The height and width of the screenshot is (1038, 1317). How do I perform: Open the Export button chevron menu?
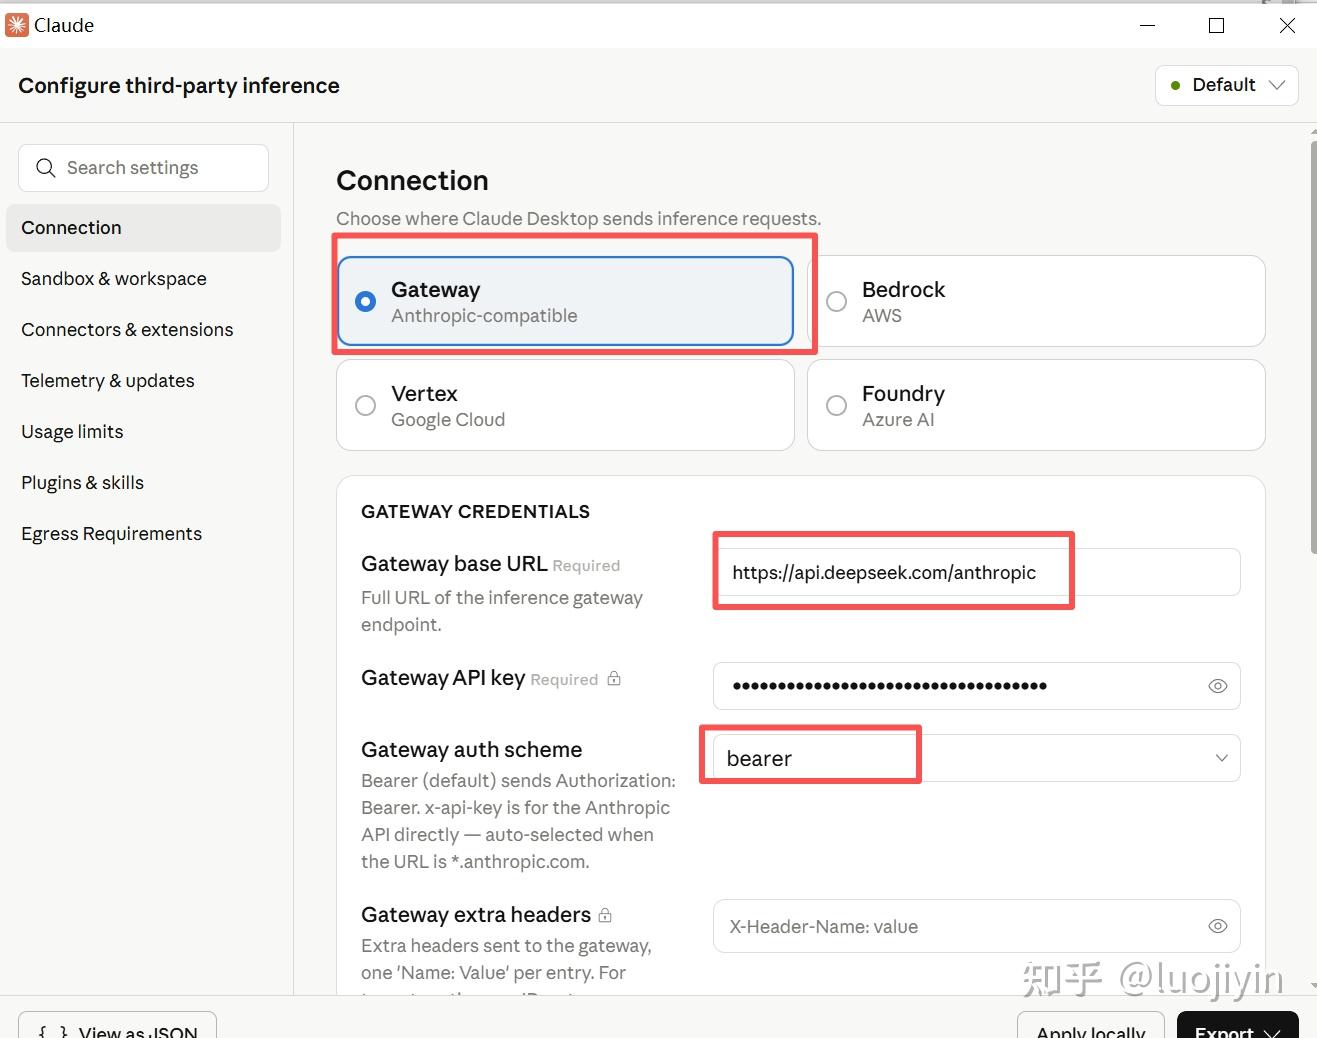(x=1272, y=1032)
